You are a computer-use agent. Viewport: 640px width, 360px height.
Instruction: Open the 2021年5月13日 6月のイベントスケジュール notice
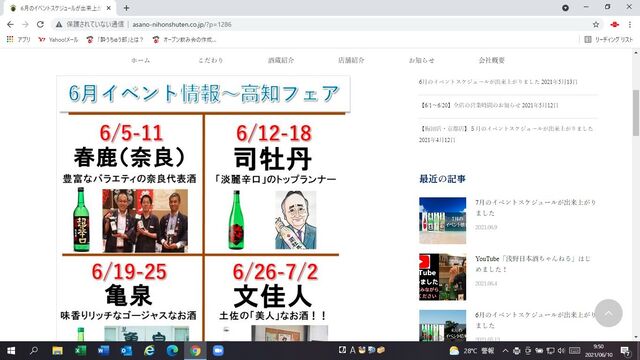pyautogui.click(x=498, y=82)
